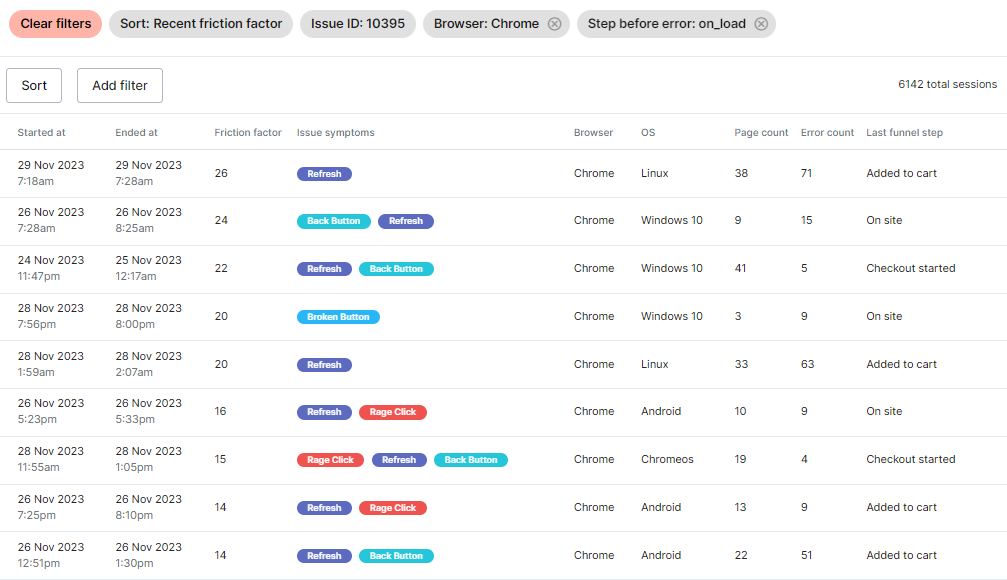Select the Sort: Recent friction factor chip
The width and height of the screenshot is (1007, 580).
point(201,24)
